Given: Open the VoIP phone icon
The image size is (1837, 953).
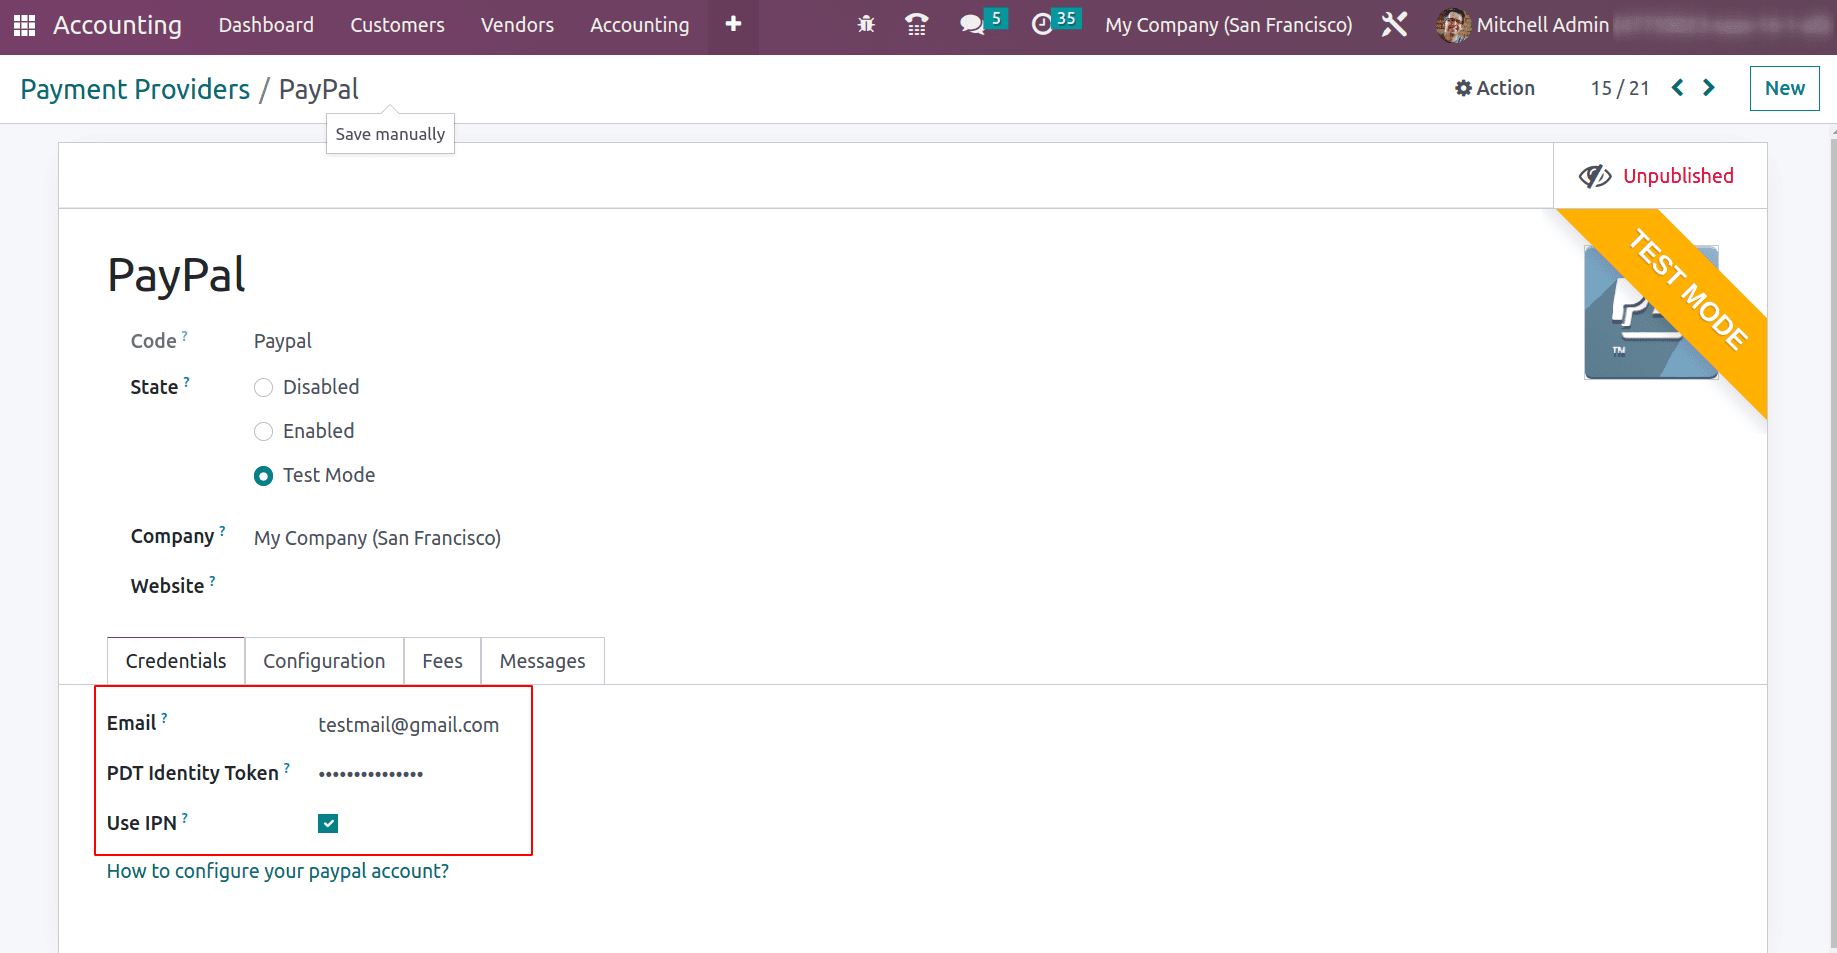Looking at the screenshot, I should (x=916, y=24).
